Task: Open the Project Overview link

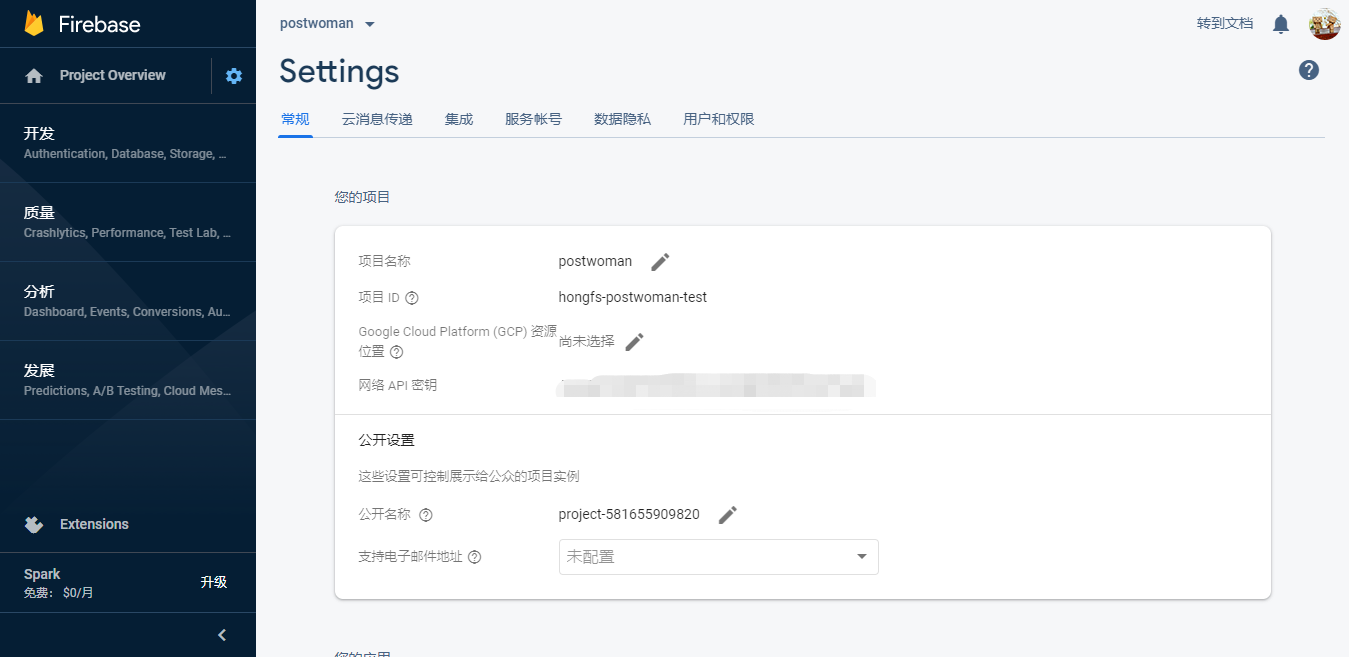Action: (113, 75)
